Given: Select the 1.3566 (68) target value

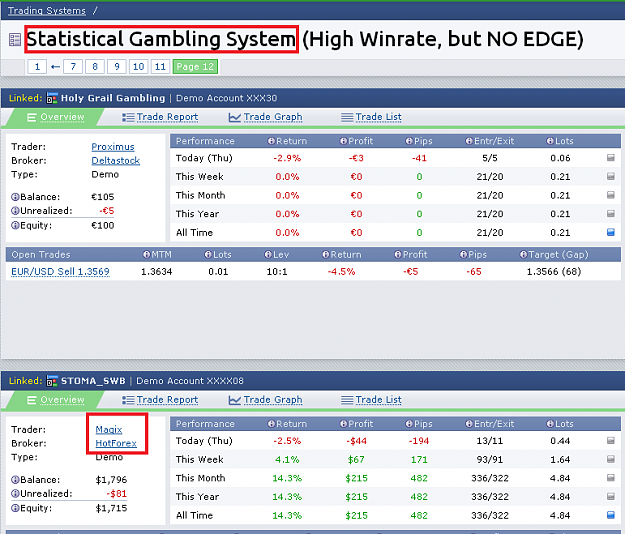Looking at the screenshot, I should click(554, 272).
